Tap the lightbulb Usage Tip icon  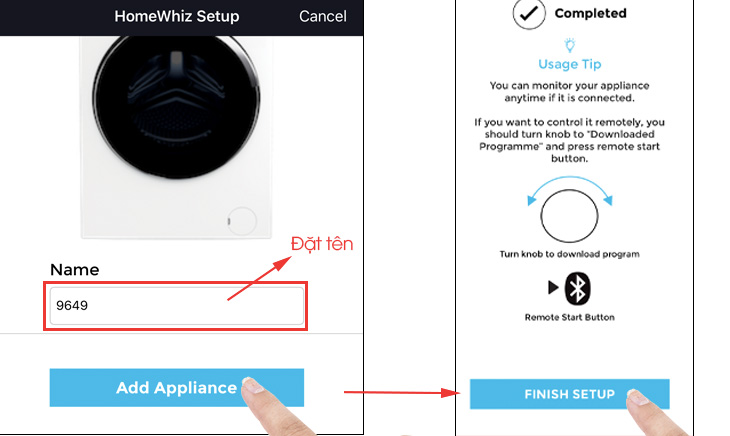[570, 45]
